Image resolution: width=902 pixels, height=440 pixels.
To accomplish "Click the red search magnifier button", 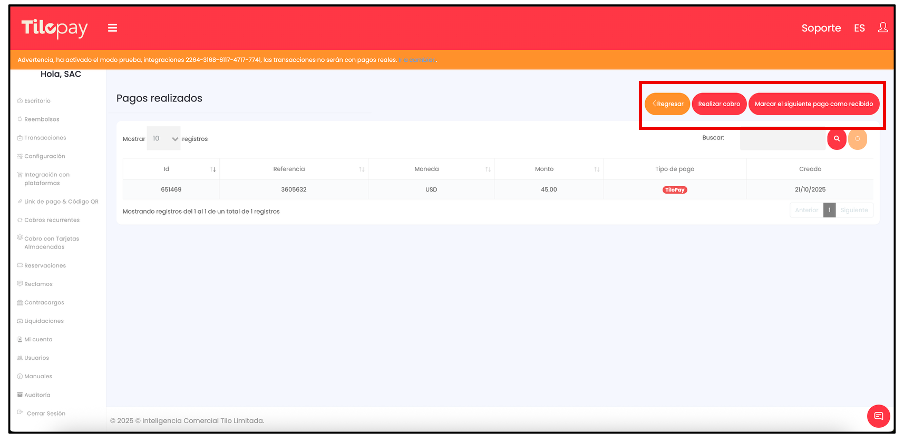I will [837, 139].
